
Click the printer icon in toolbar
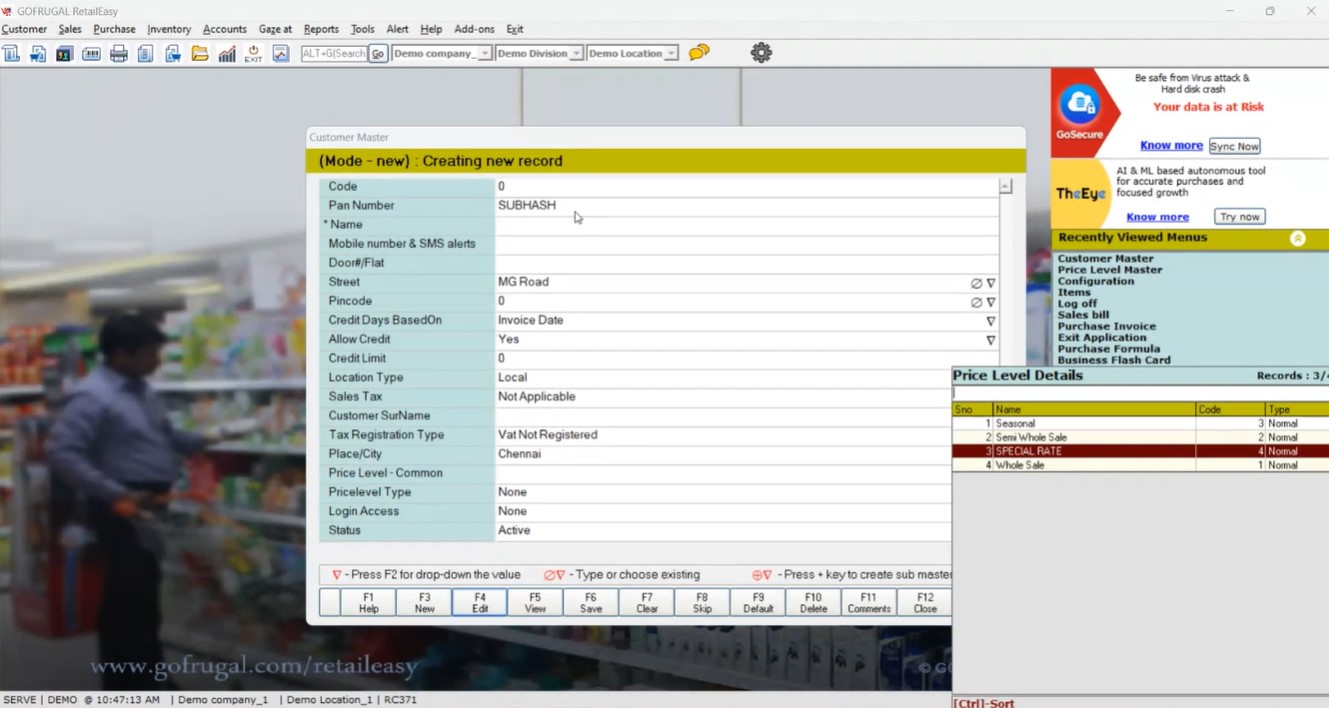pyautogui.click(x=118, y=54)
